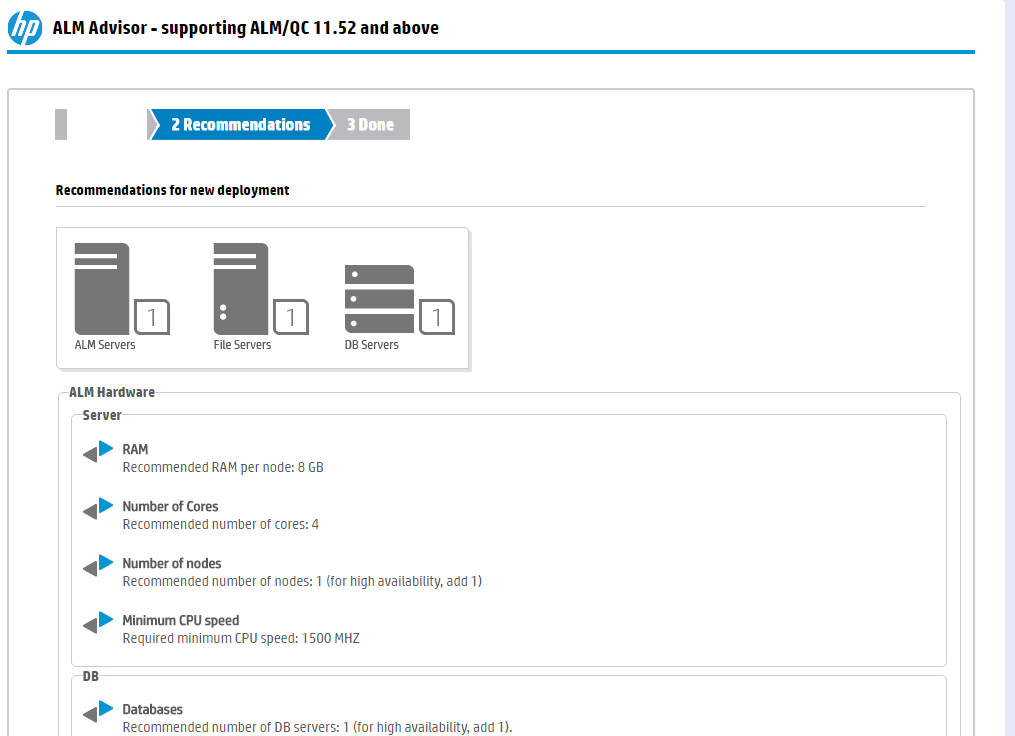Click 'Recommended number of cores: 4'
The height and width of the screenshot is (736, 1015).
pos(221,524)
